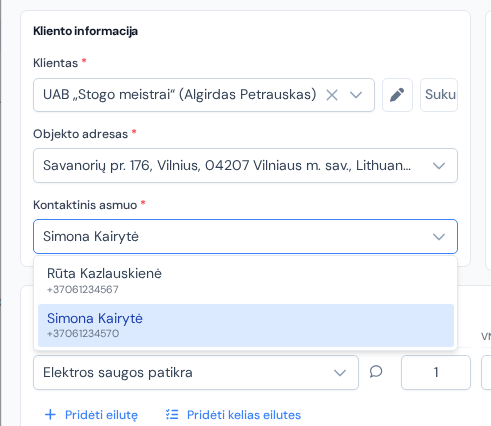This screenshot has width=491, height=426.
Task: Choose Simona Kairytė from the contact list
Action: click(x=246, y=325)
